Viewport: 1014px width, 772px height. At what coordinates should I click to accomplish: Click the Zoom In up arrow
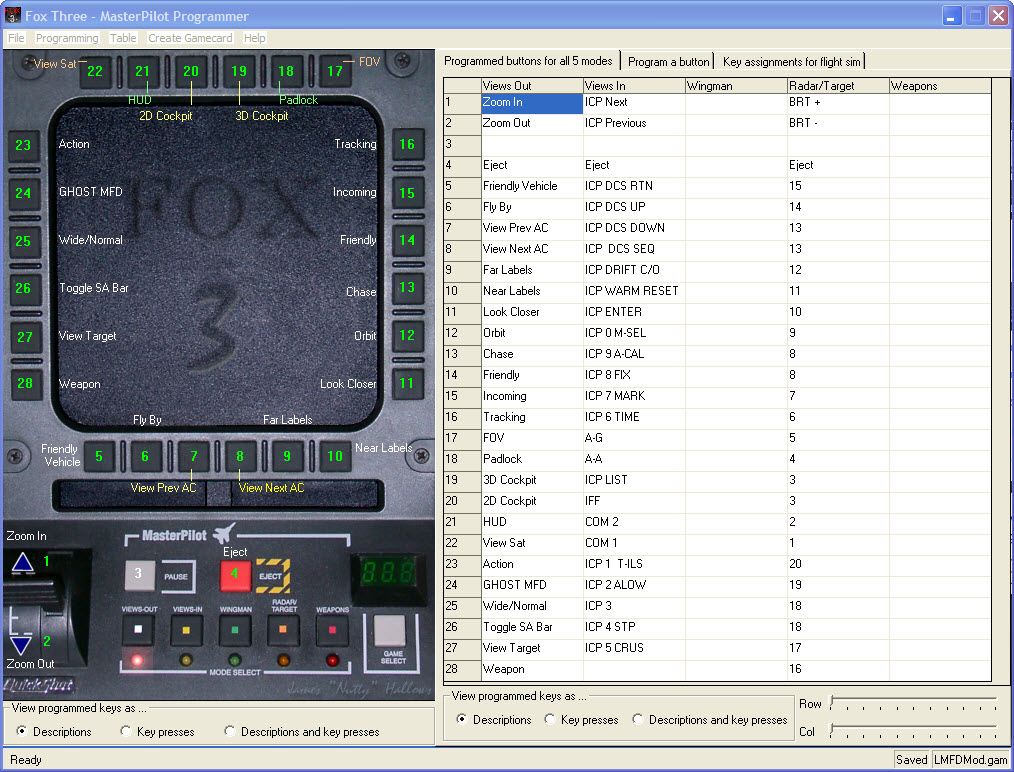tap(23, 563)
